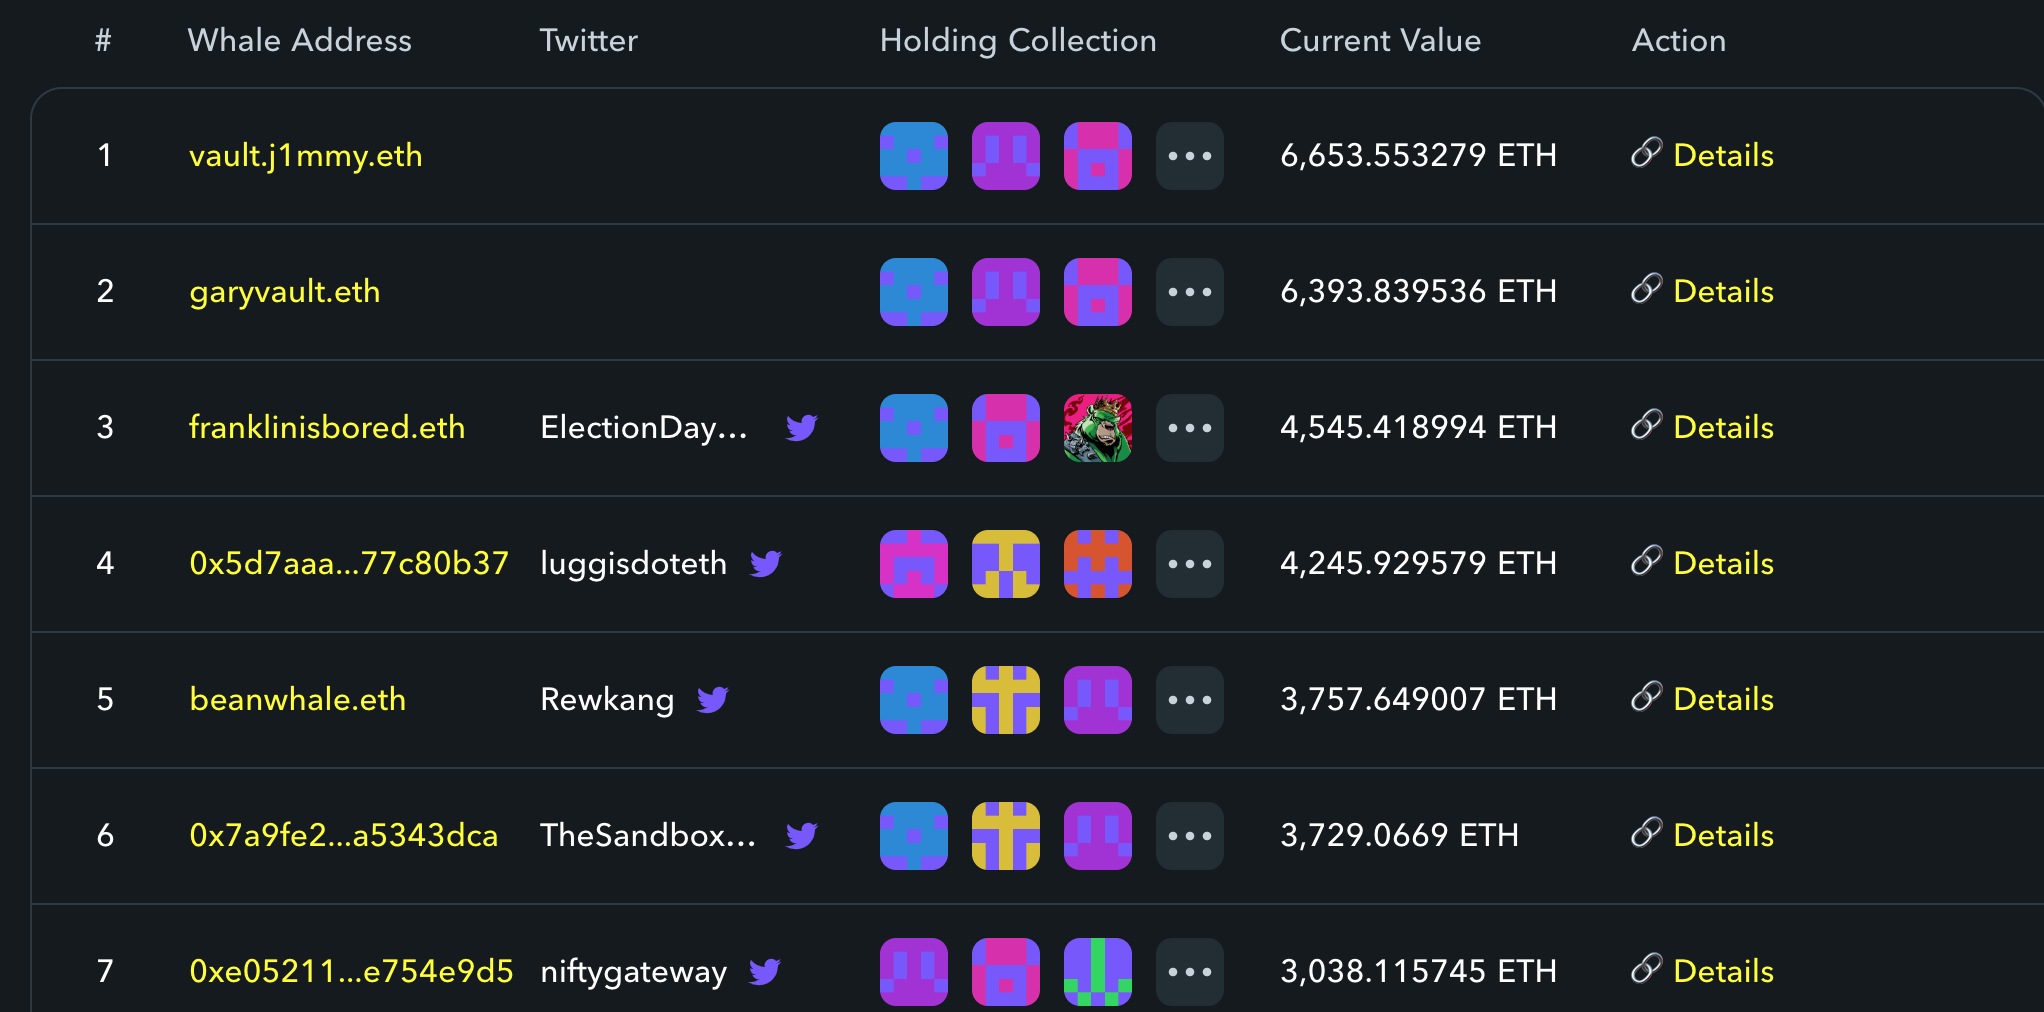Image resolution: width=2044 pixels, height=1012 pixels.
Task: Open Details for garyvault.eth
Action: tap(1722, 292)
